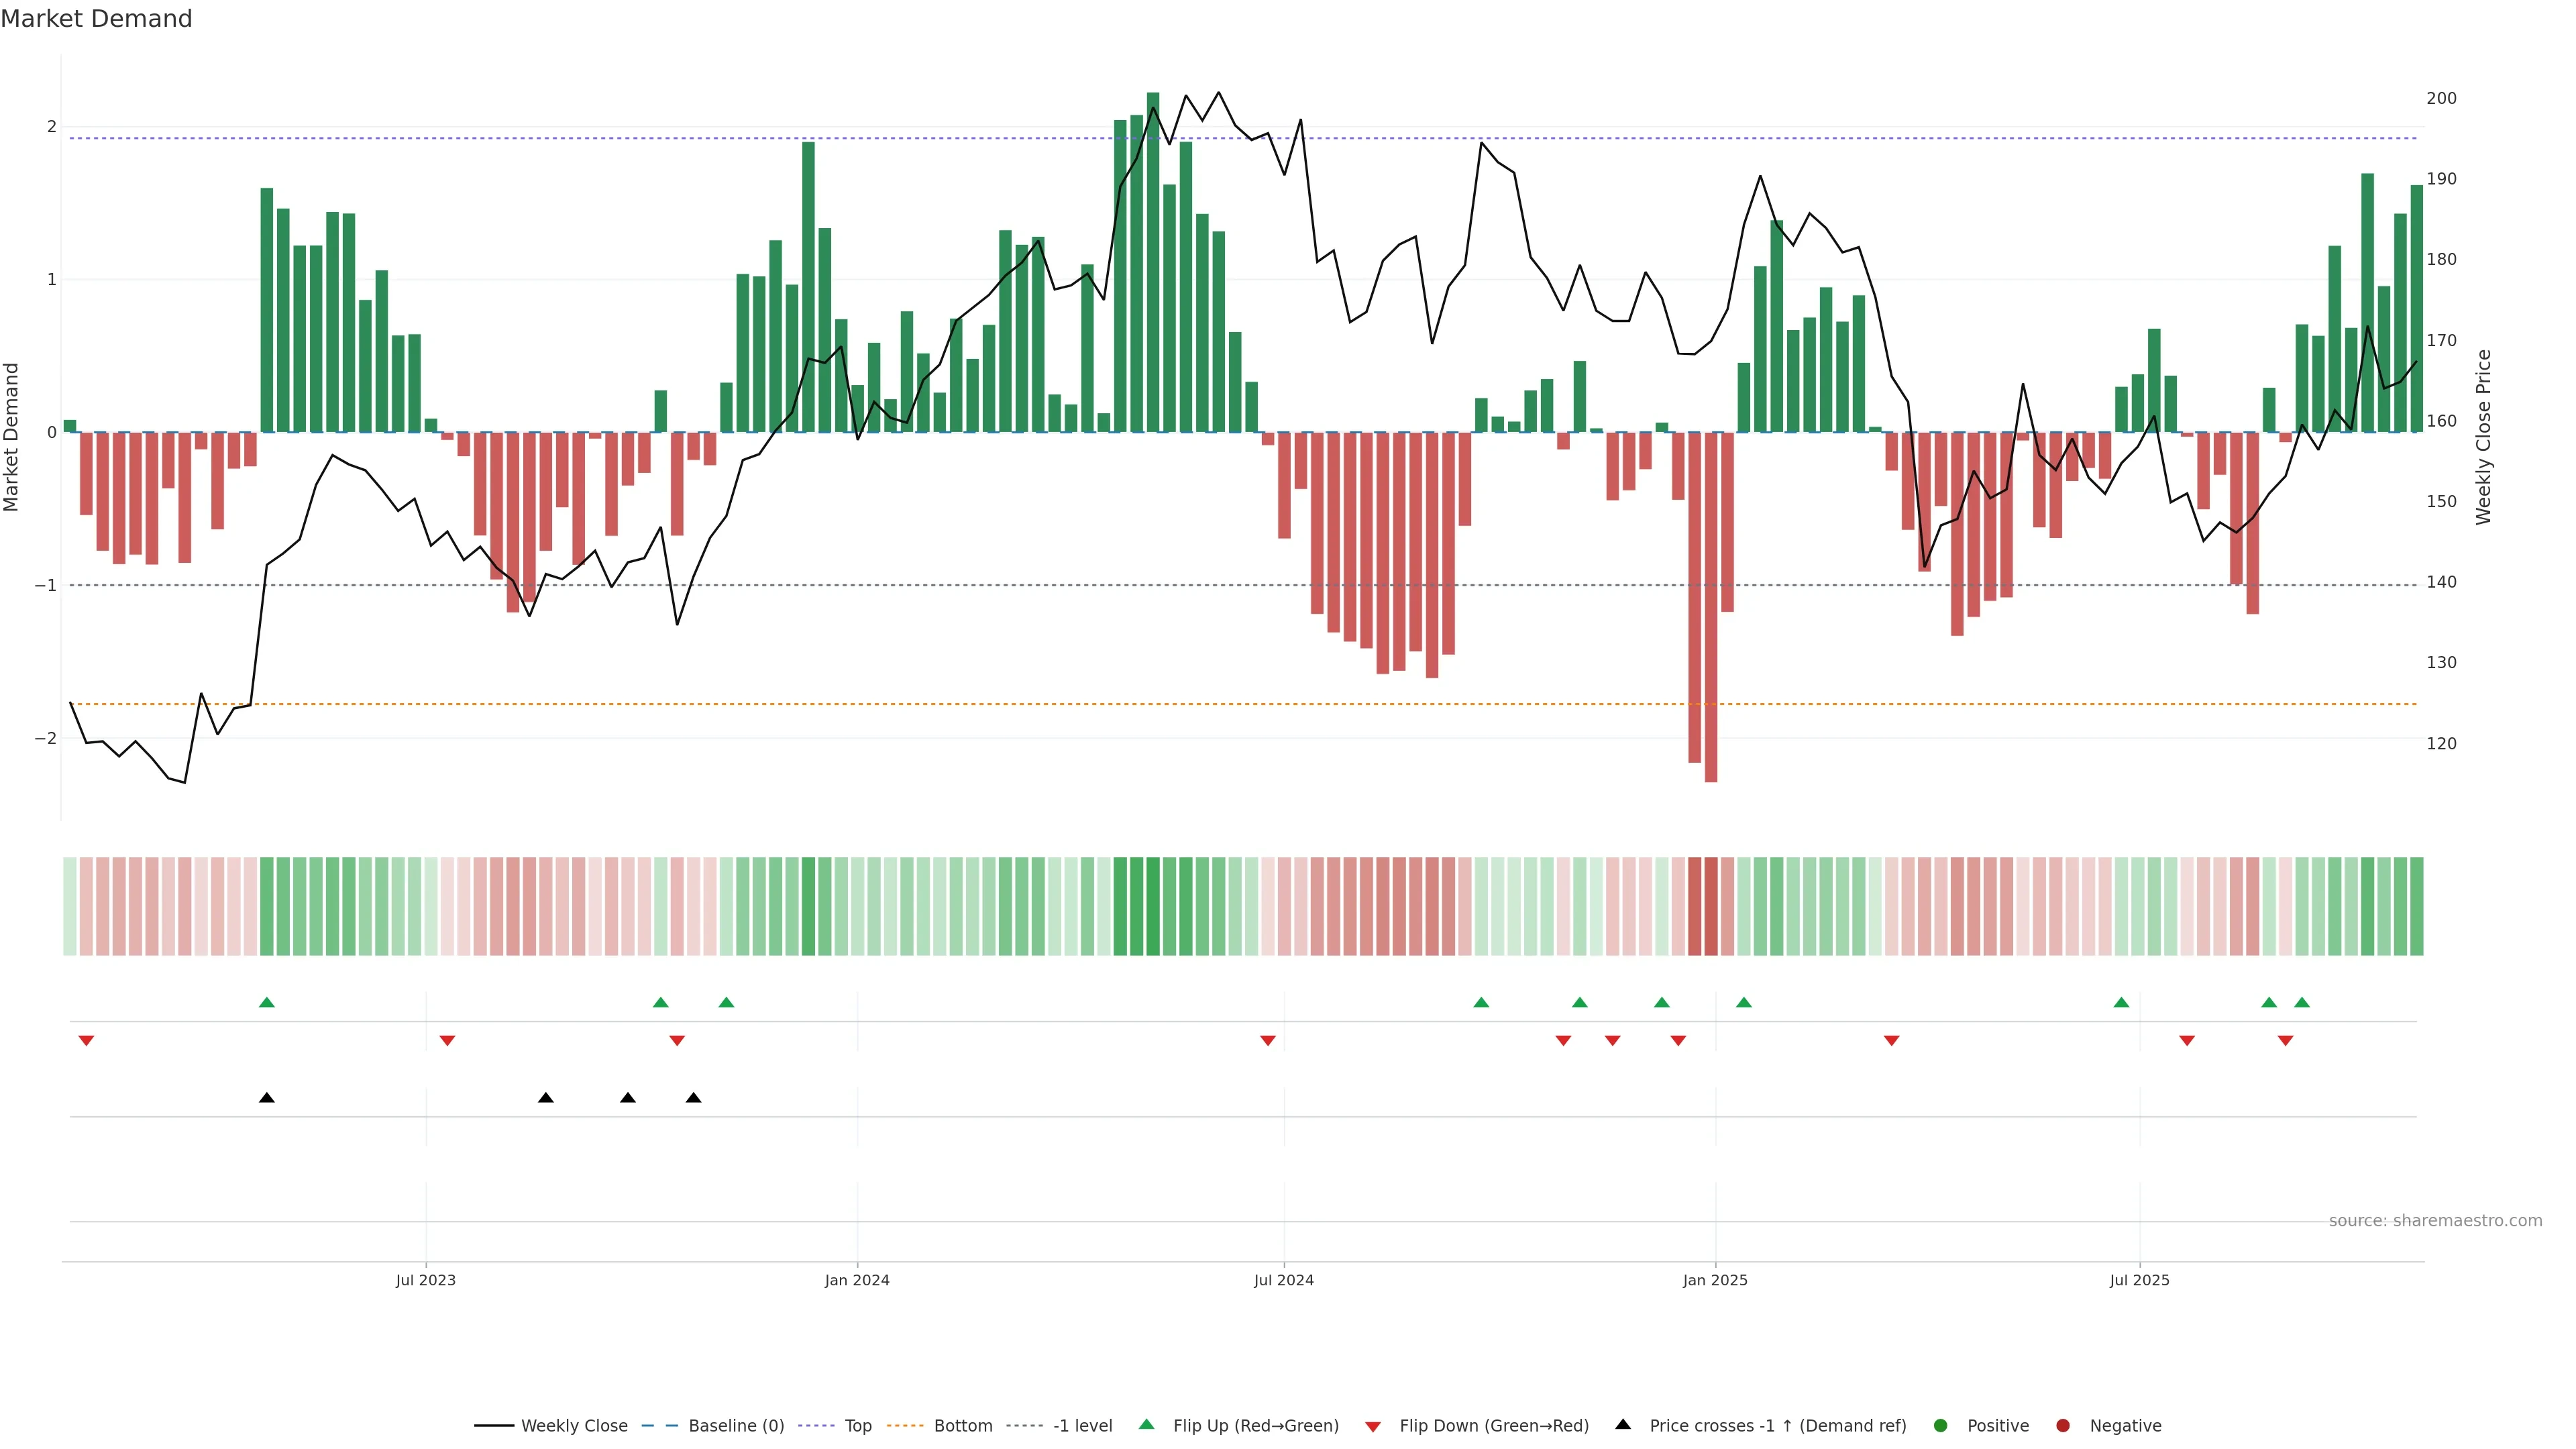This screenshot has width=2576, height=1449.
Task: Click the leftmost red Flip Down triangle marker
Action: coord(86,1041)
